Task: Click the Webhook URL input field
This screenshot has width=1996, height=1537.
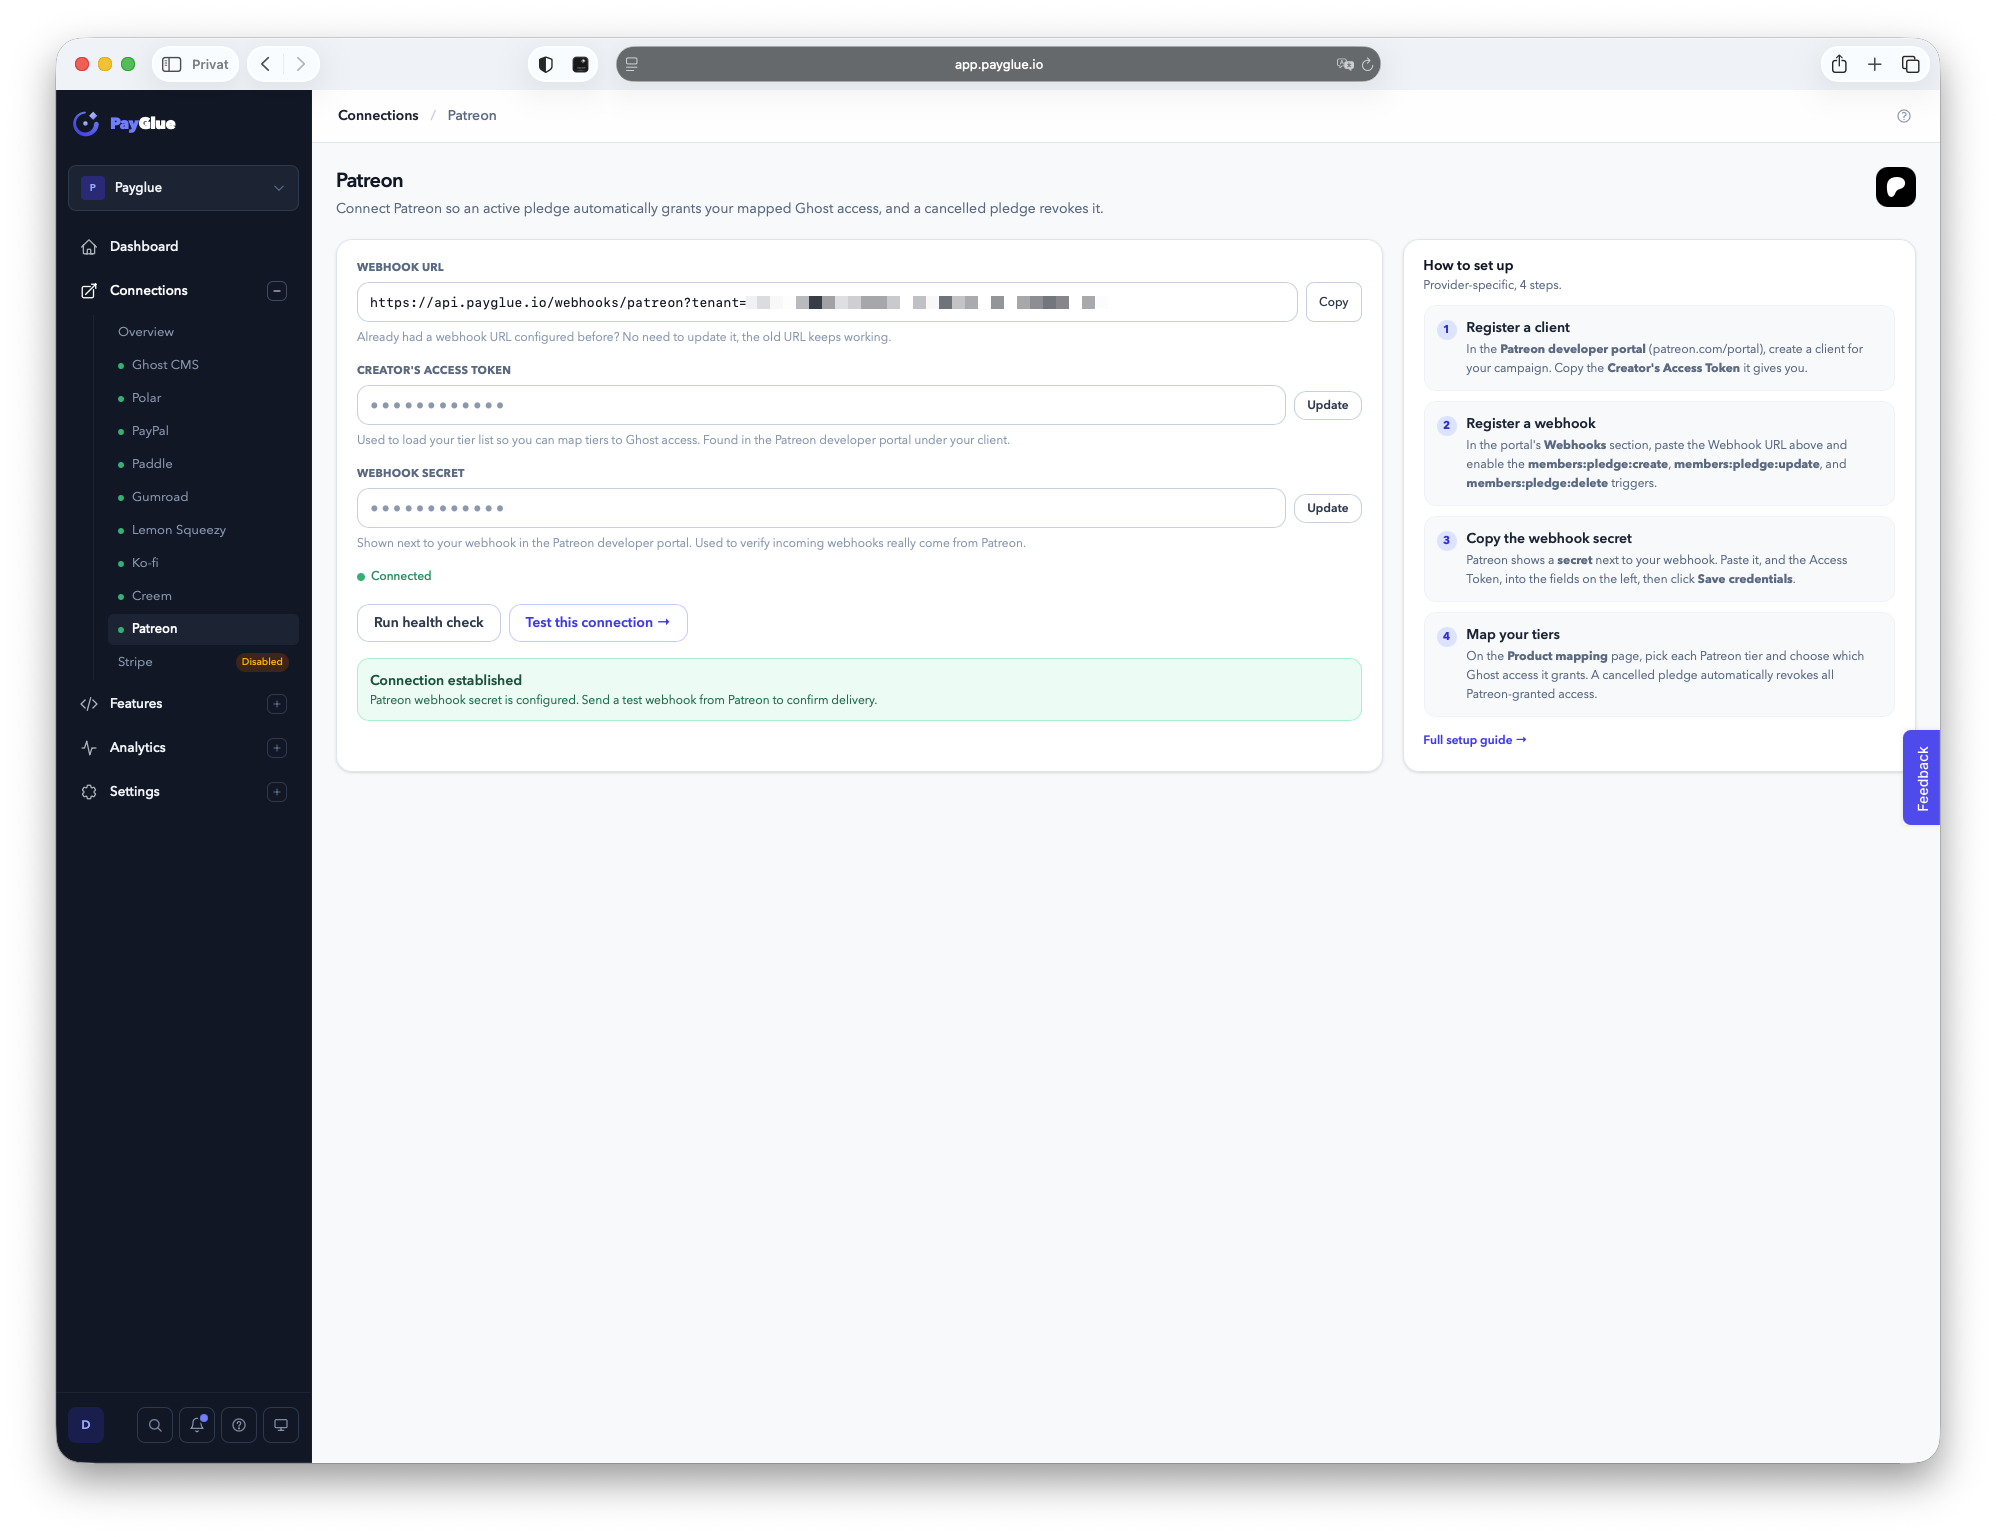Action: click(826, 302)
